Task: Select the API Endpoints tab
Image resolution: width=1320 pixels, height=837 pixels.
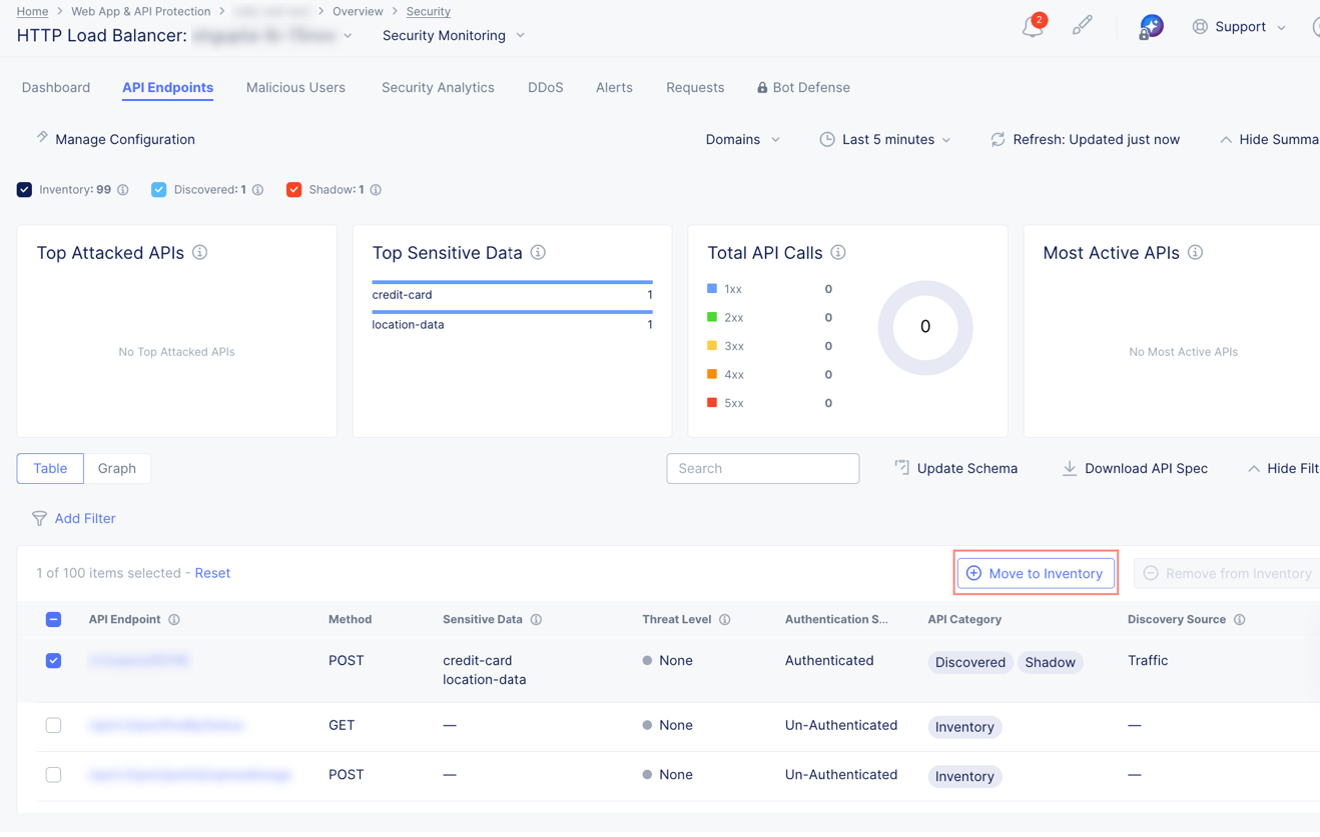Action: [168, 88]
